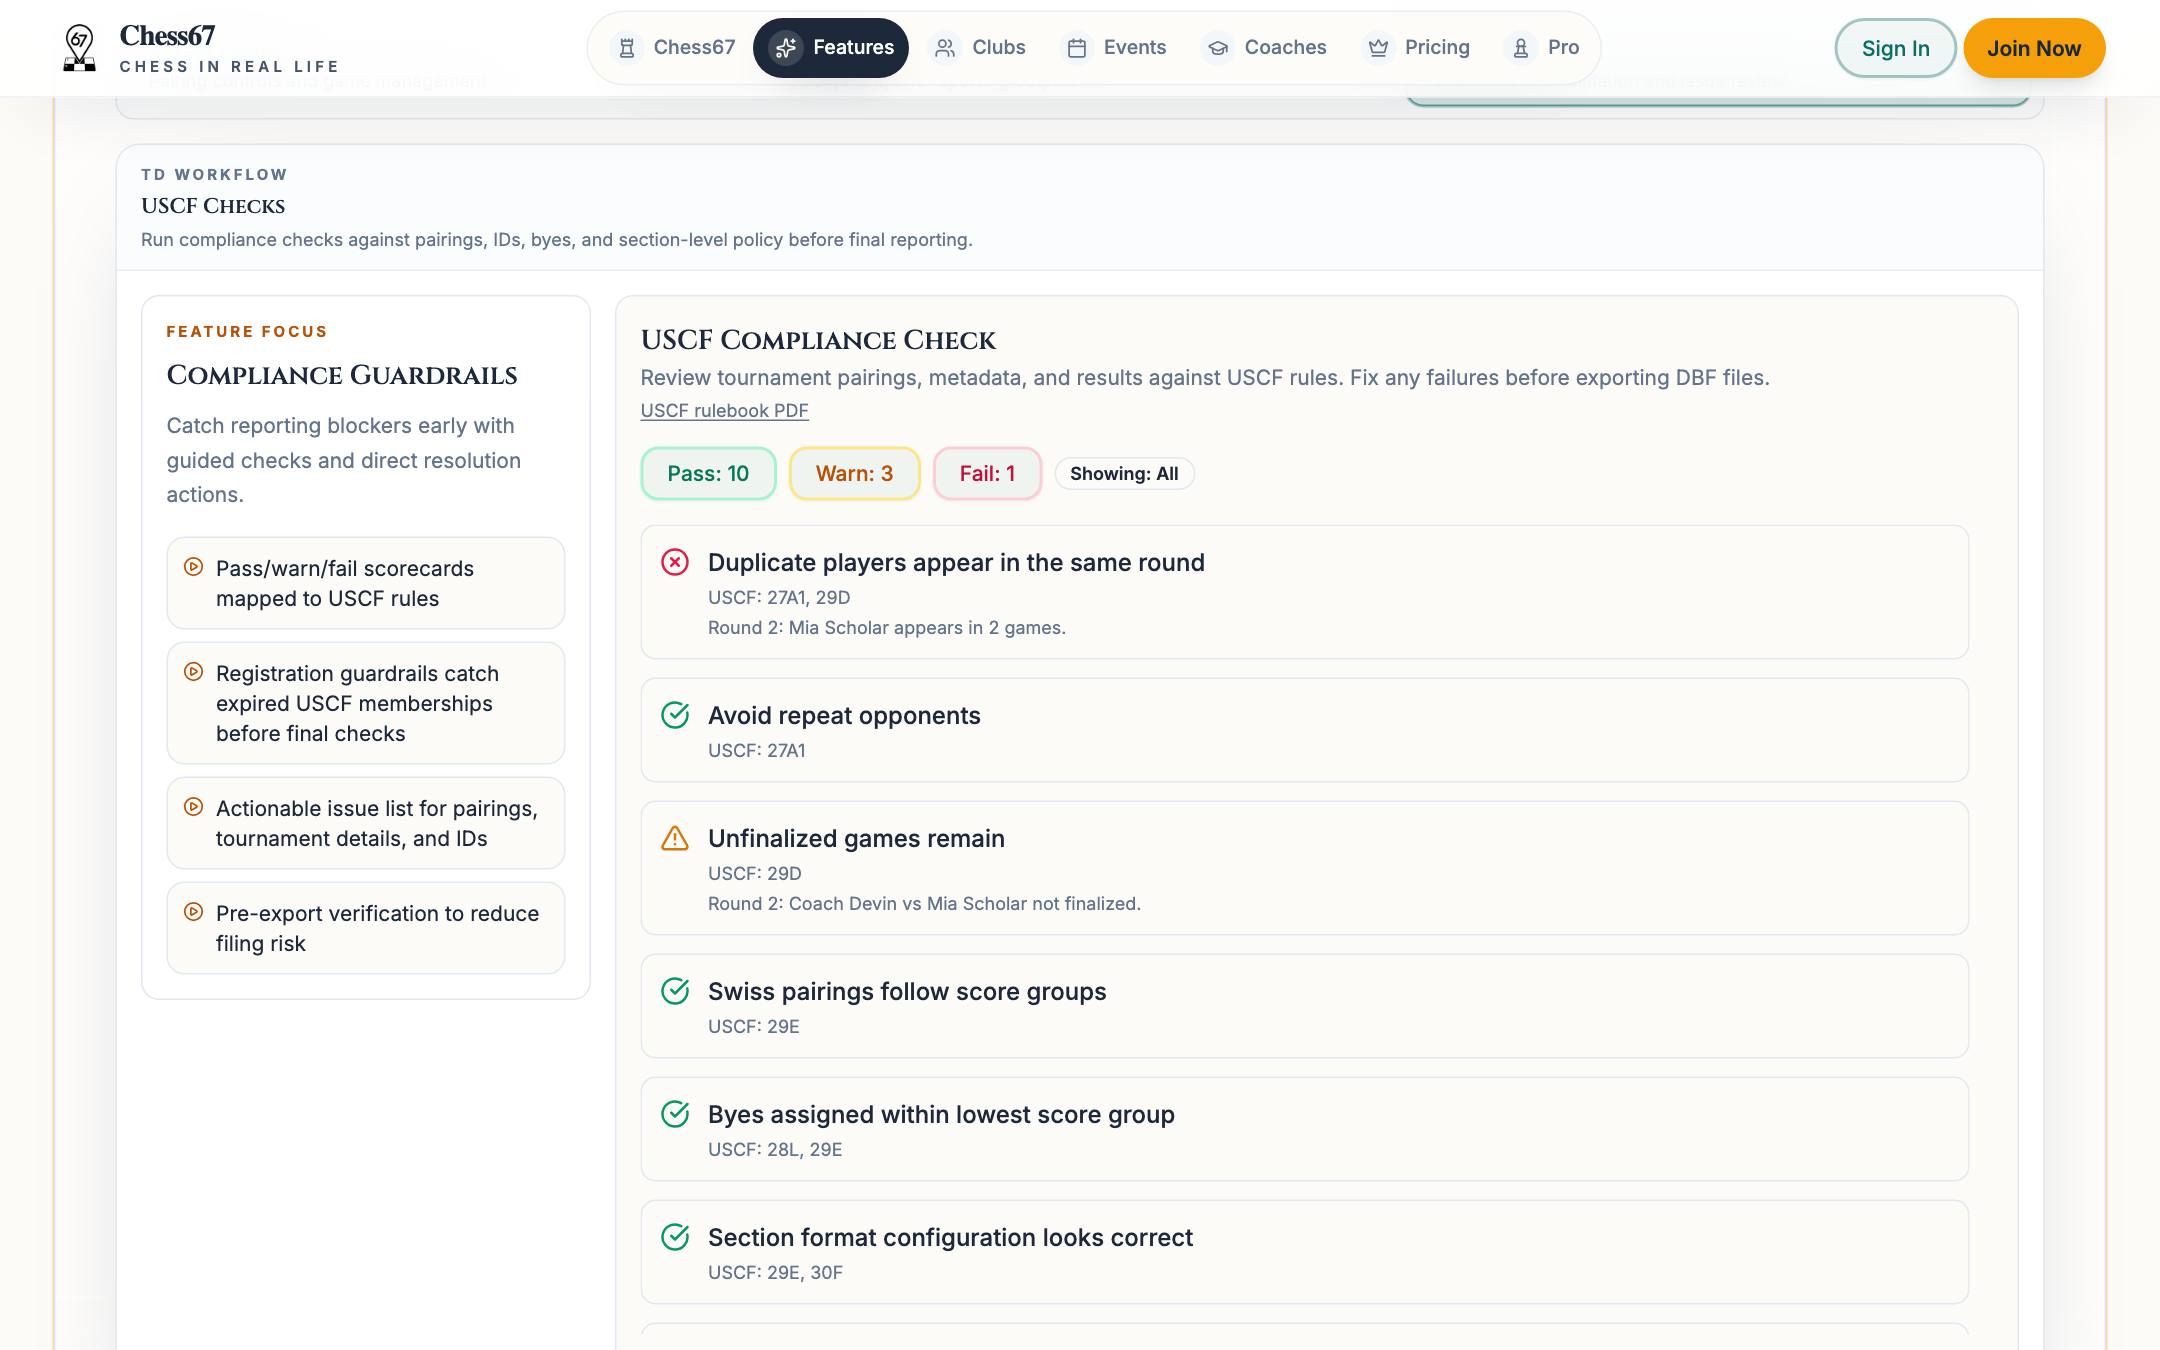Click the rook icon beside Chess67 nav

tap(627, 48)
